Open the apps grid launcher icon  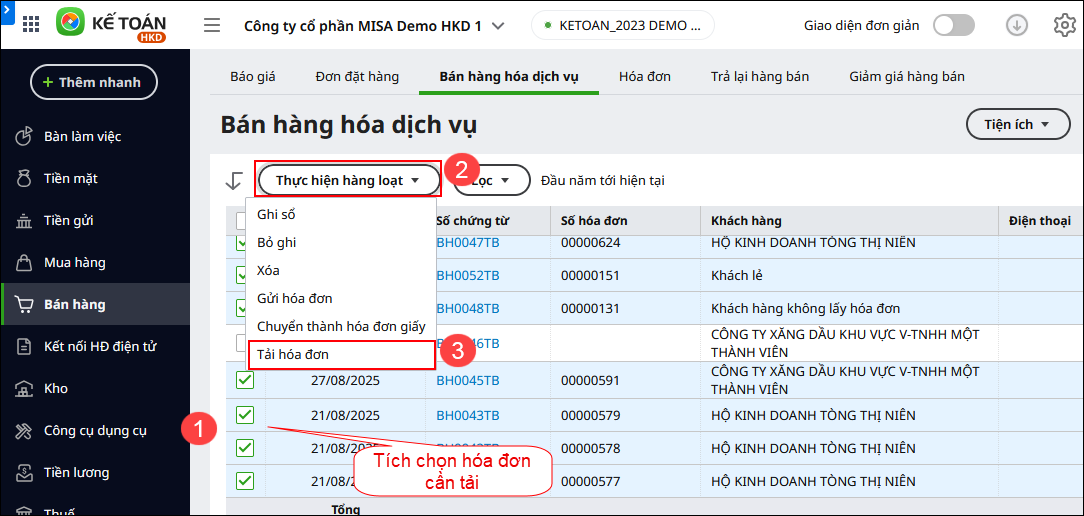pos(31,24)
